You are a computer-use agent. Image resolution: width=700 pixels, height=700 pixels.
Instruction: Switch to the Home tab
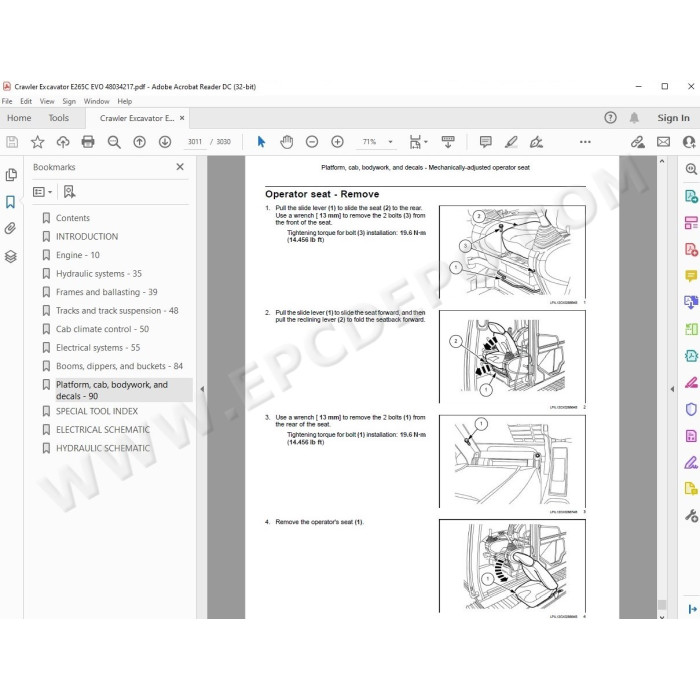19,118
